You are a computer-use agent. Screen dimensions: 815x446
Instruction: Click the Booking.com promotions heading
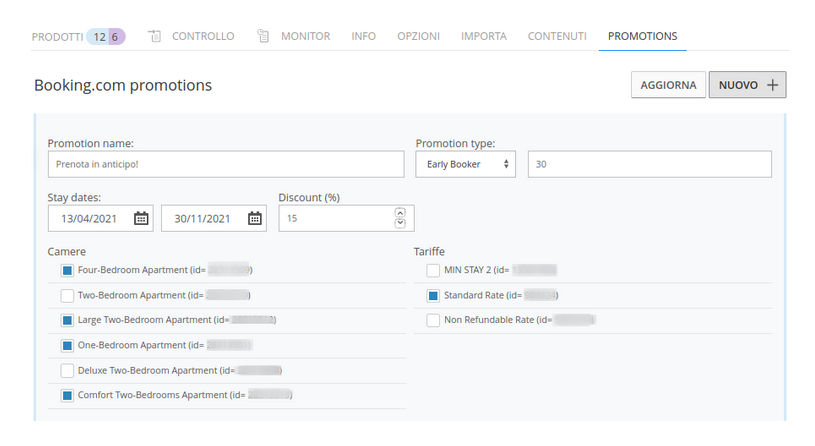point(123,85)
